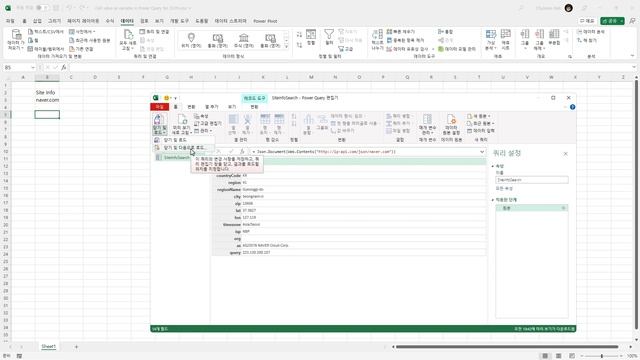
Task: Click the Share (공유) button
Action: tap(612, 21)
